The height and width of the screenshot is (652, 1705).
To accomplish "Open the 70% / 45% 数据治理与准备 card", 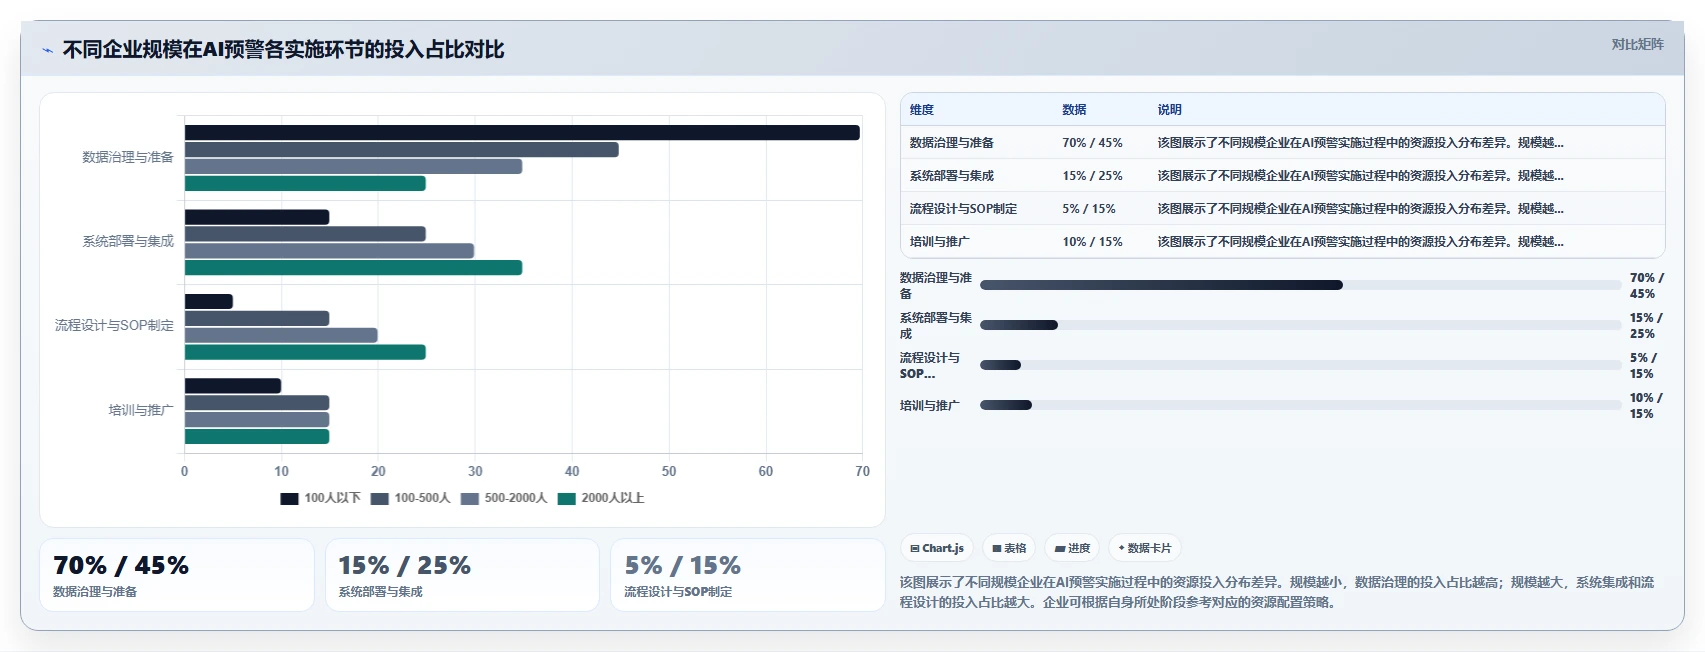I will click(x=177, y=575).
